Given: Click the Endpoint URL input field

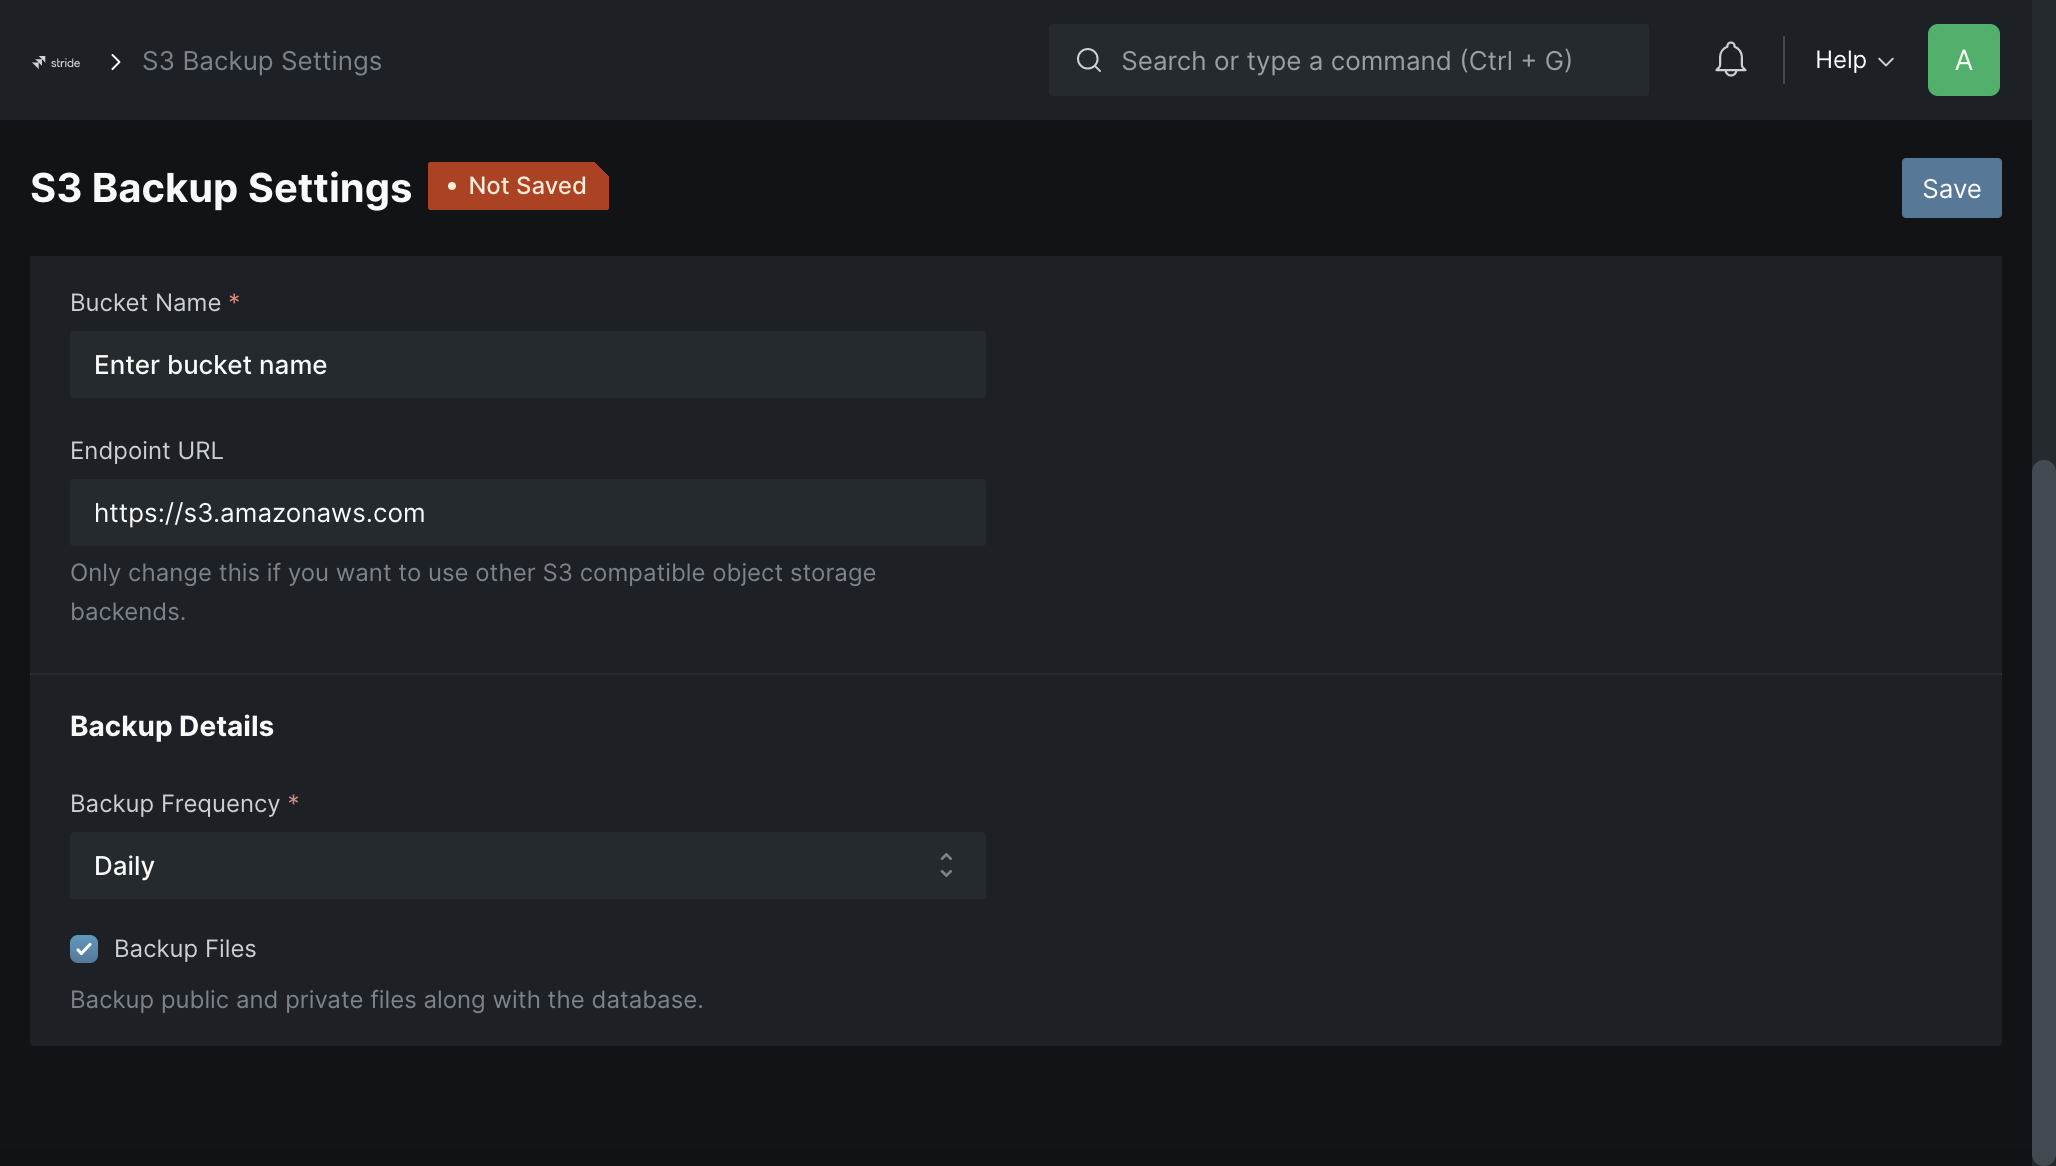Looking at the screenshot, I should [528, 513].
